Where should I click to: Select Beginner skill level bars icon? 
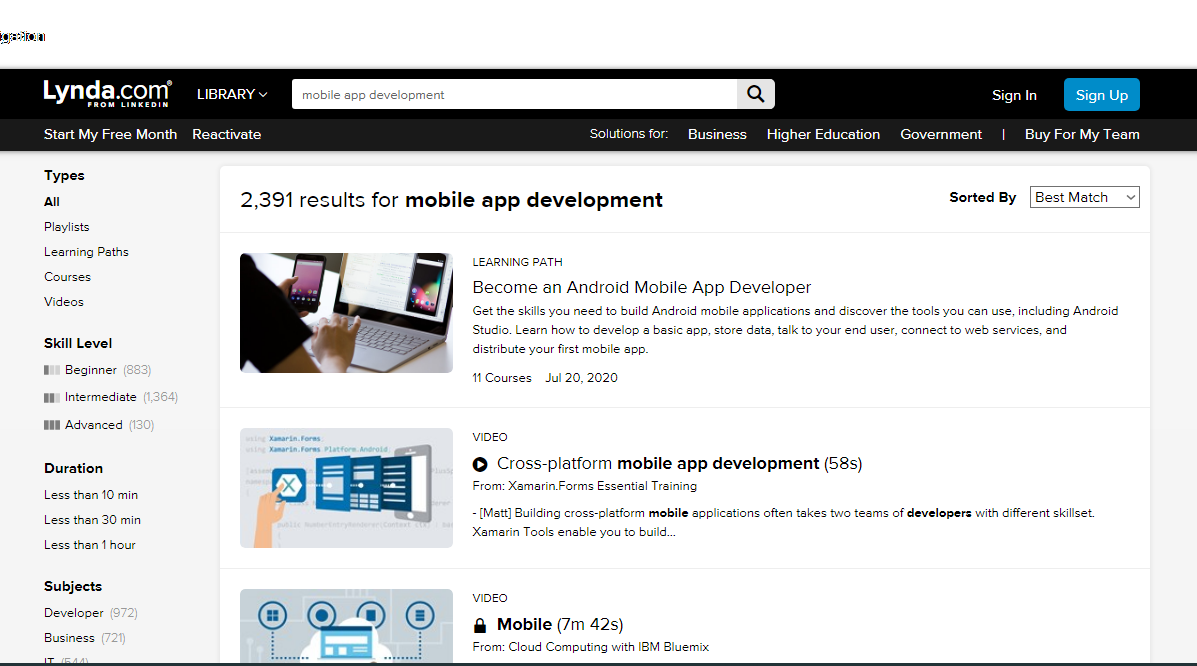click(52, 370)
